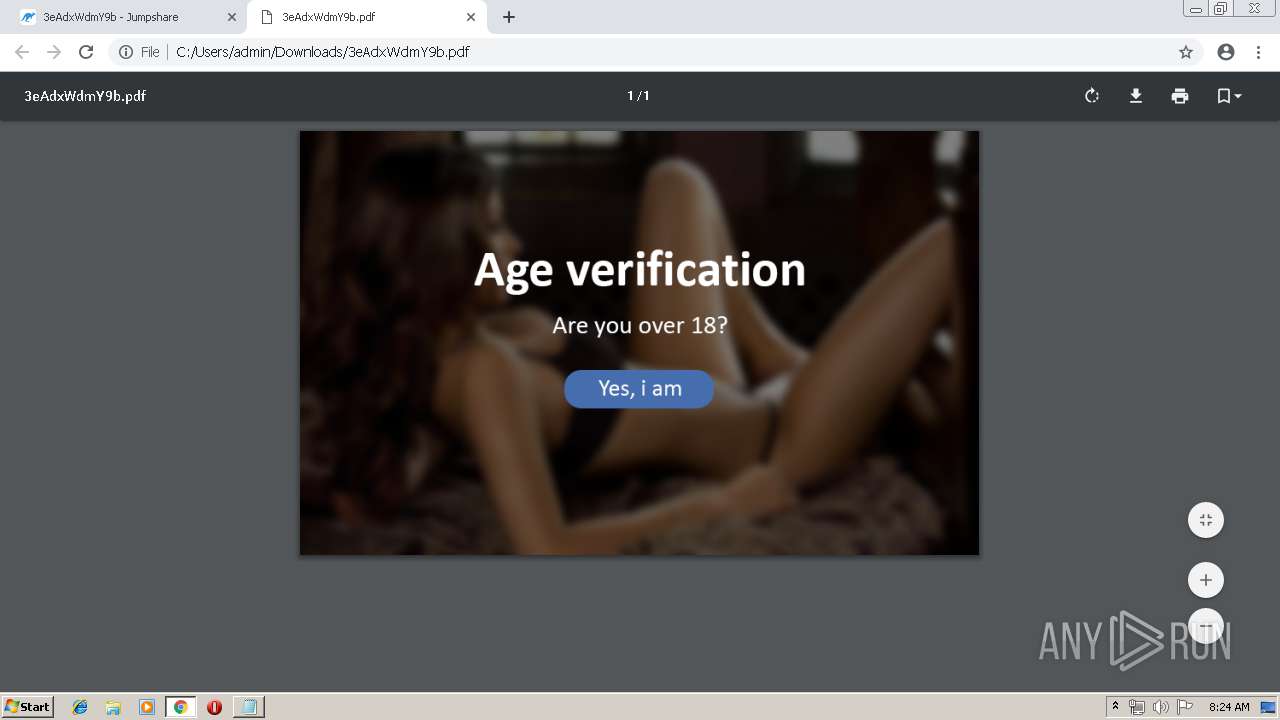Click the page number indicator 1 / 1
Image resolution: width=1280 pixels, height=720 pixels.
click(x=638, y=96)
